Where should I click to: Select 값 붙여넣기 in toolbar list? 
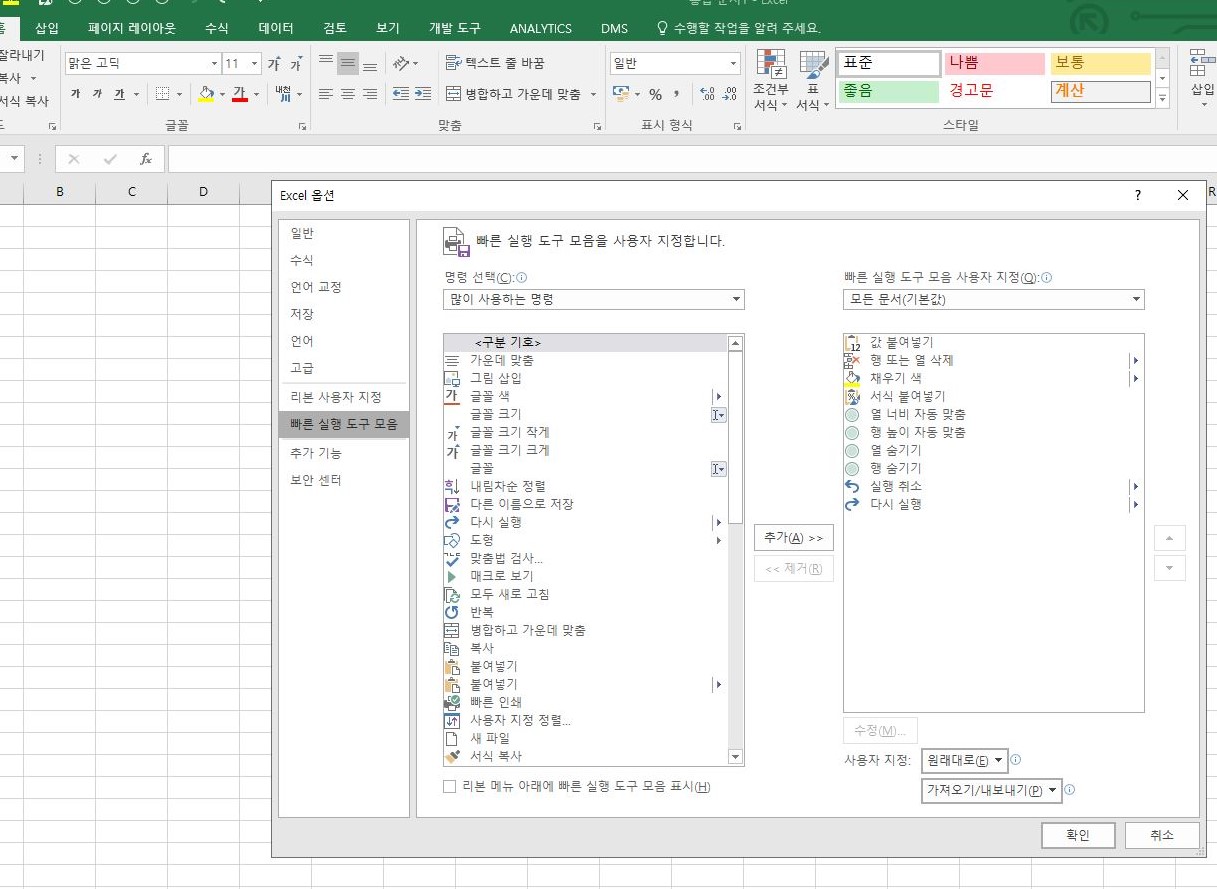coord(993,342)
